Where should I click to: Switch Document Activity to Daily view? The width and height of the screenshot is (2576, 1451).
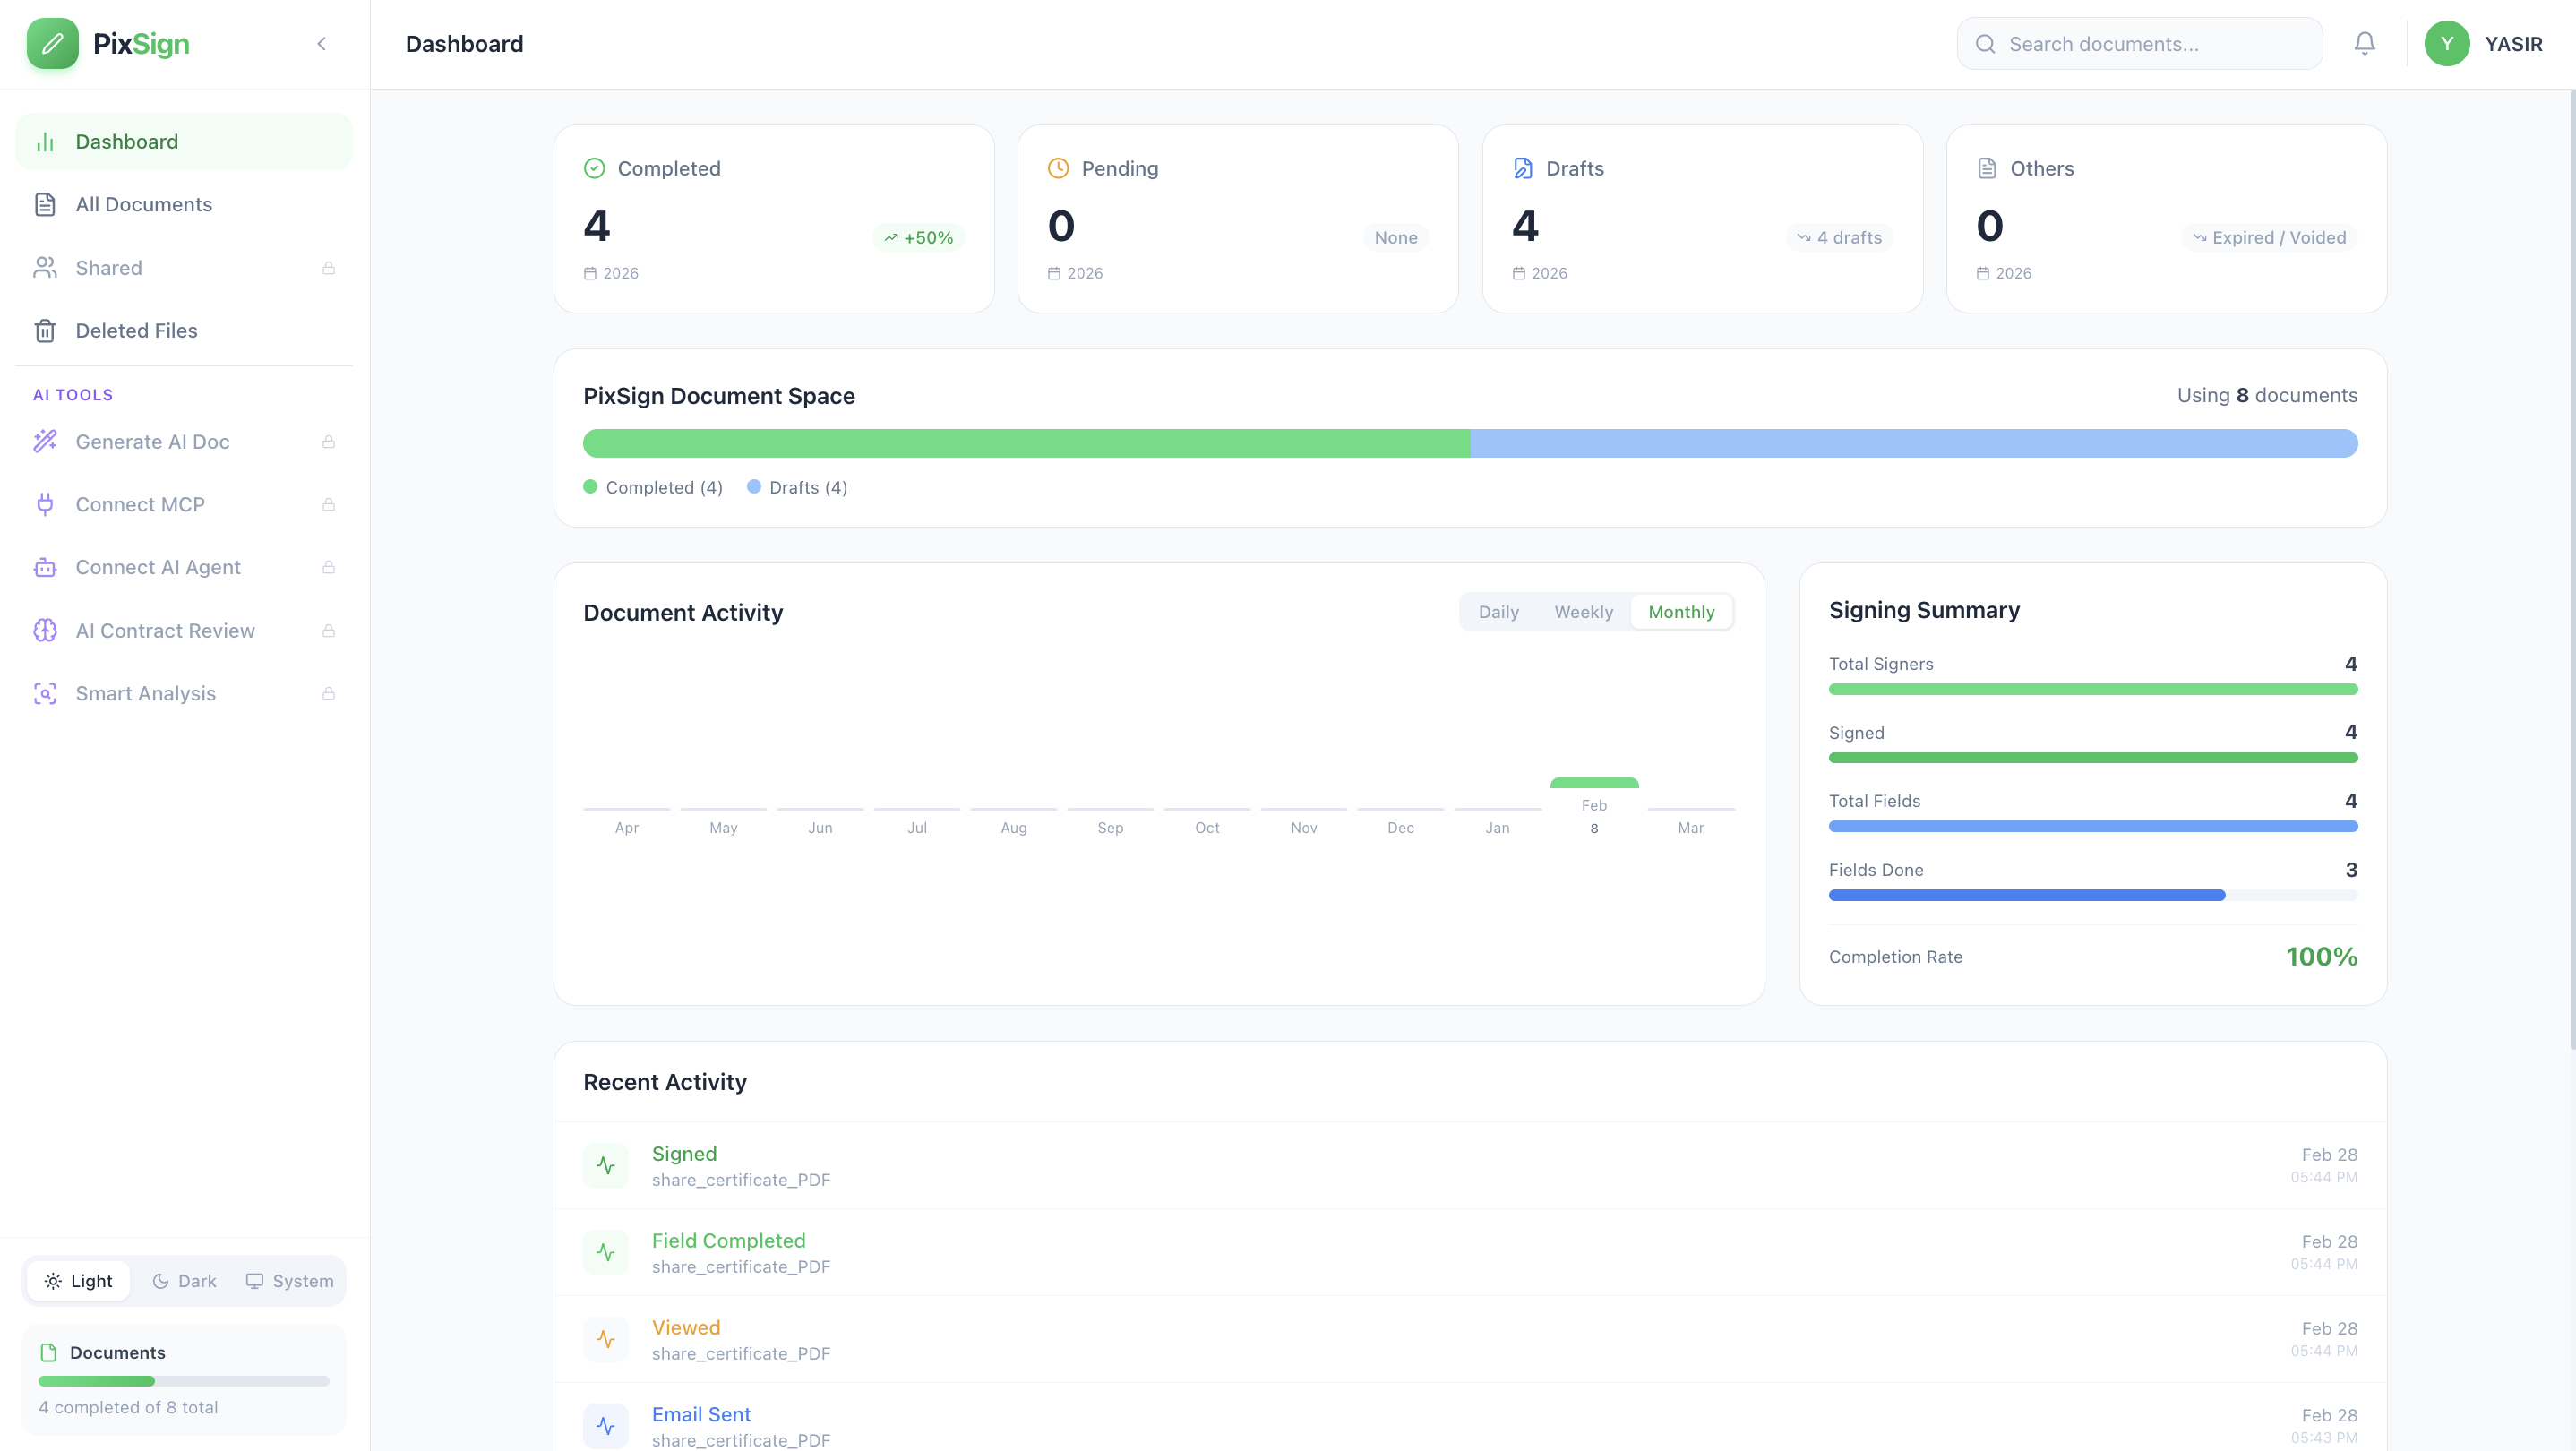(x=1498, y=611)
